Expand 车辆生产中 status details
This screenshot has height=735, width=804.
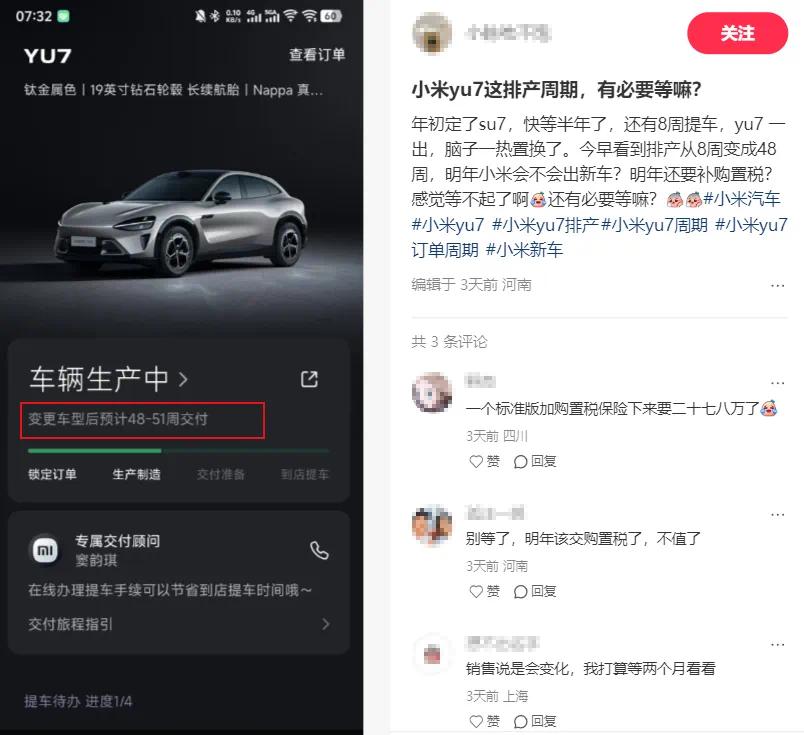[x=109, y=379]
